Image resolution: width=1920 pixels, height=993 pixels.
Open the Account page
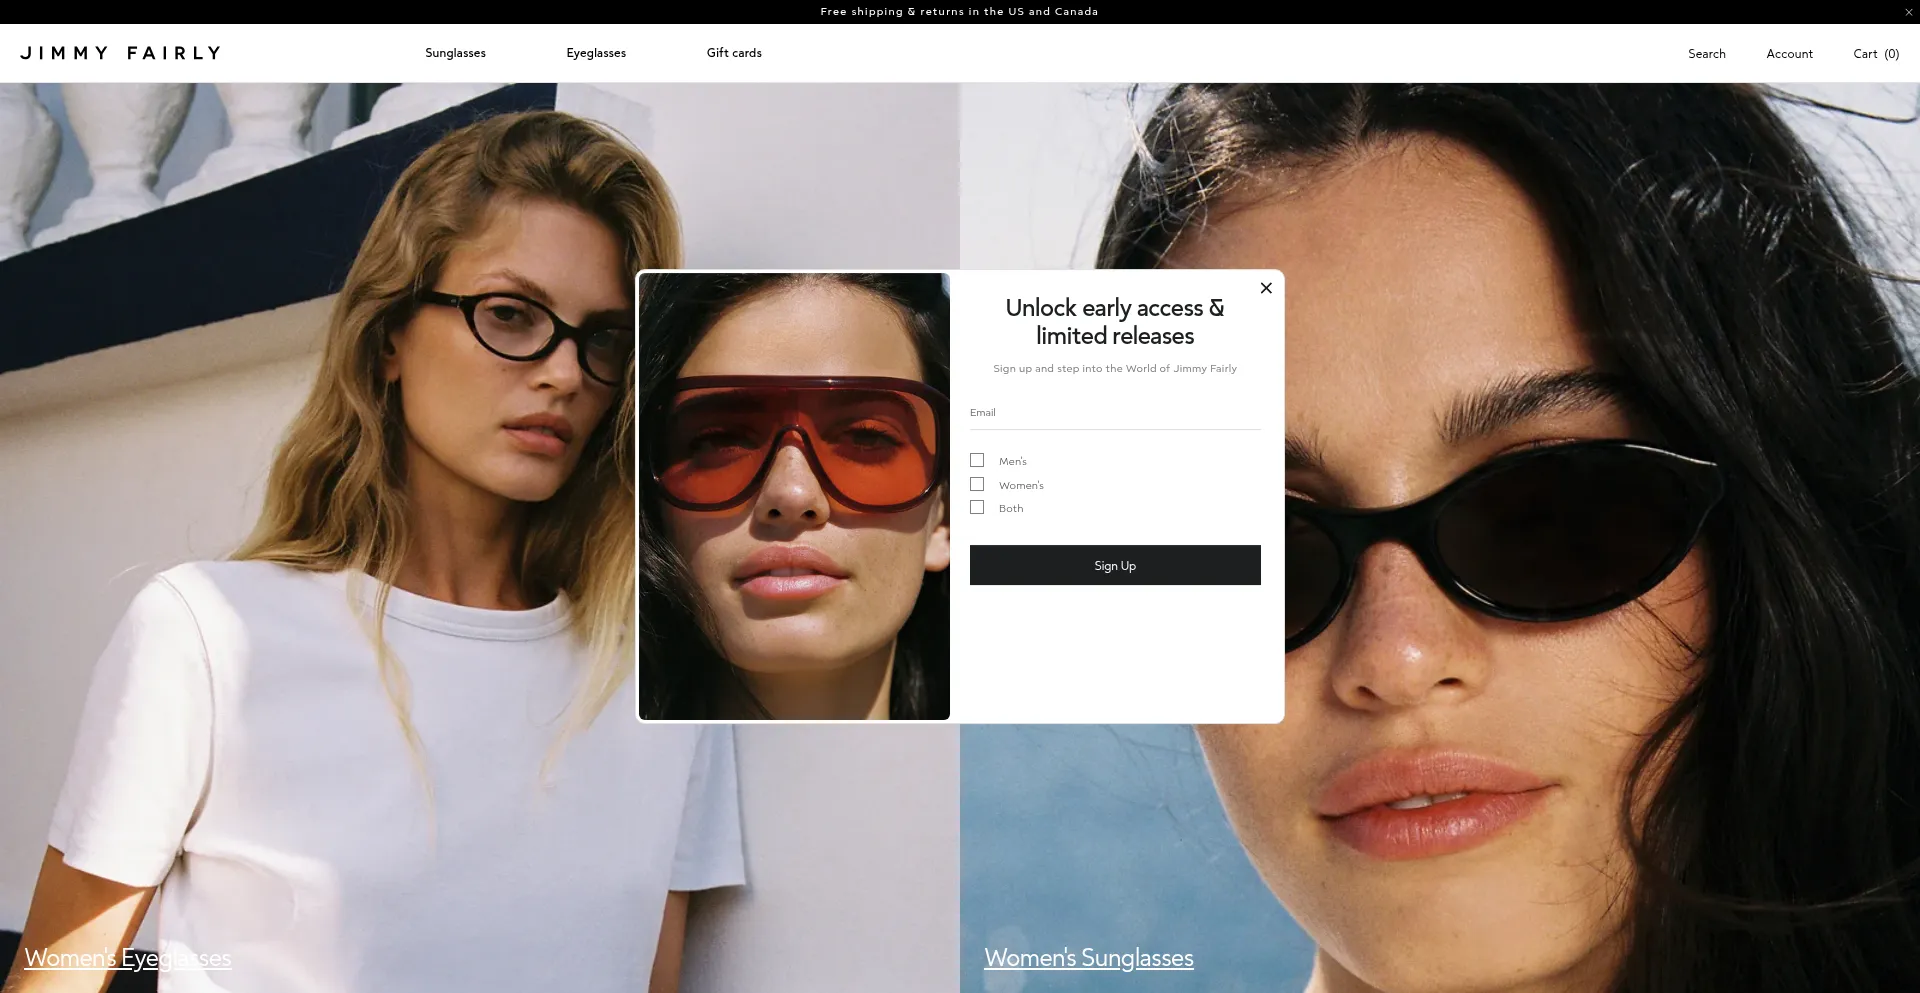pyautogui.click(x=1789, y=54)
